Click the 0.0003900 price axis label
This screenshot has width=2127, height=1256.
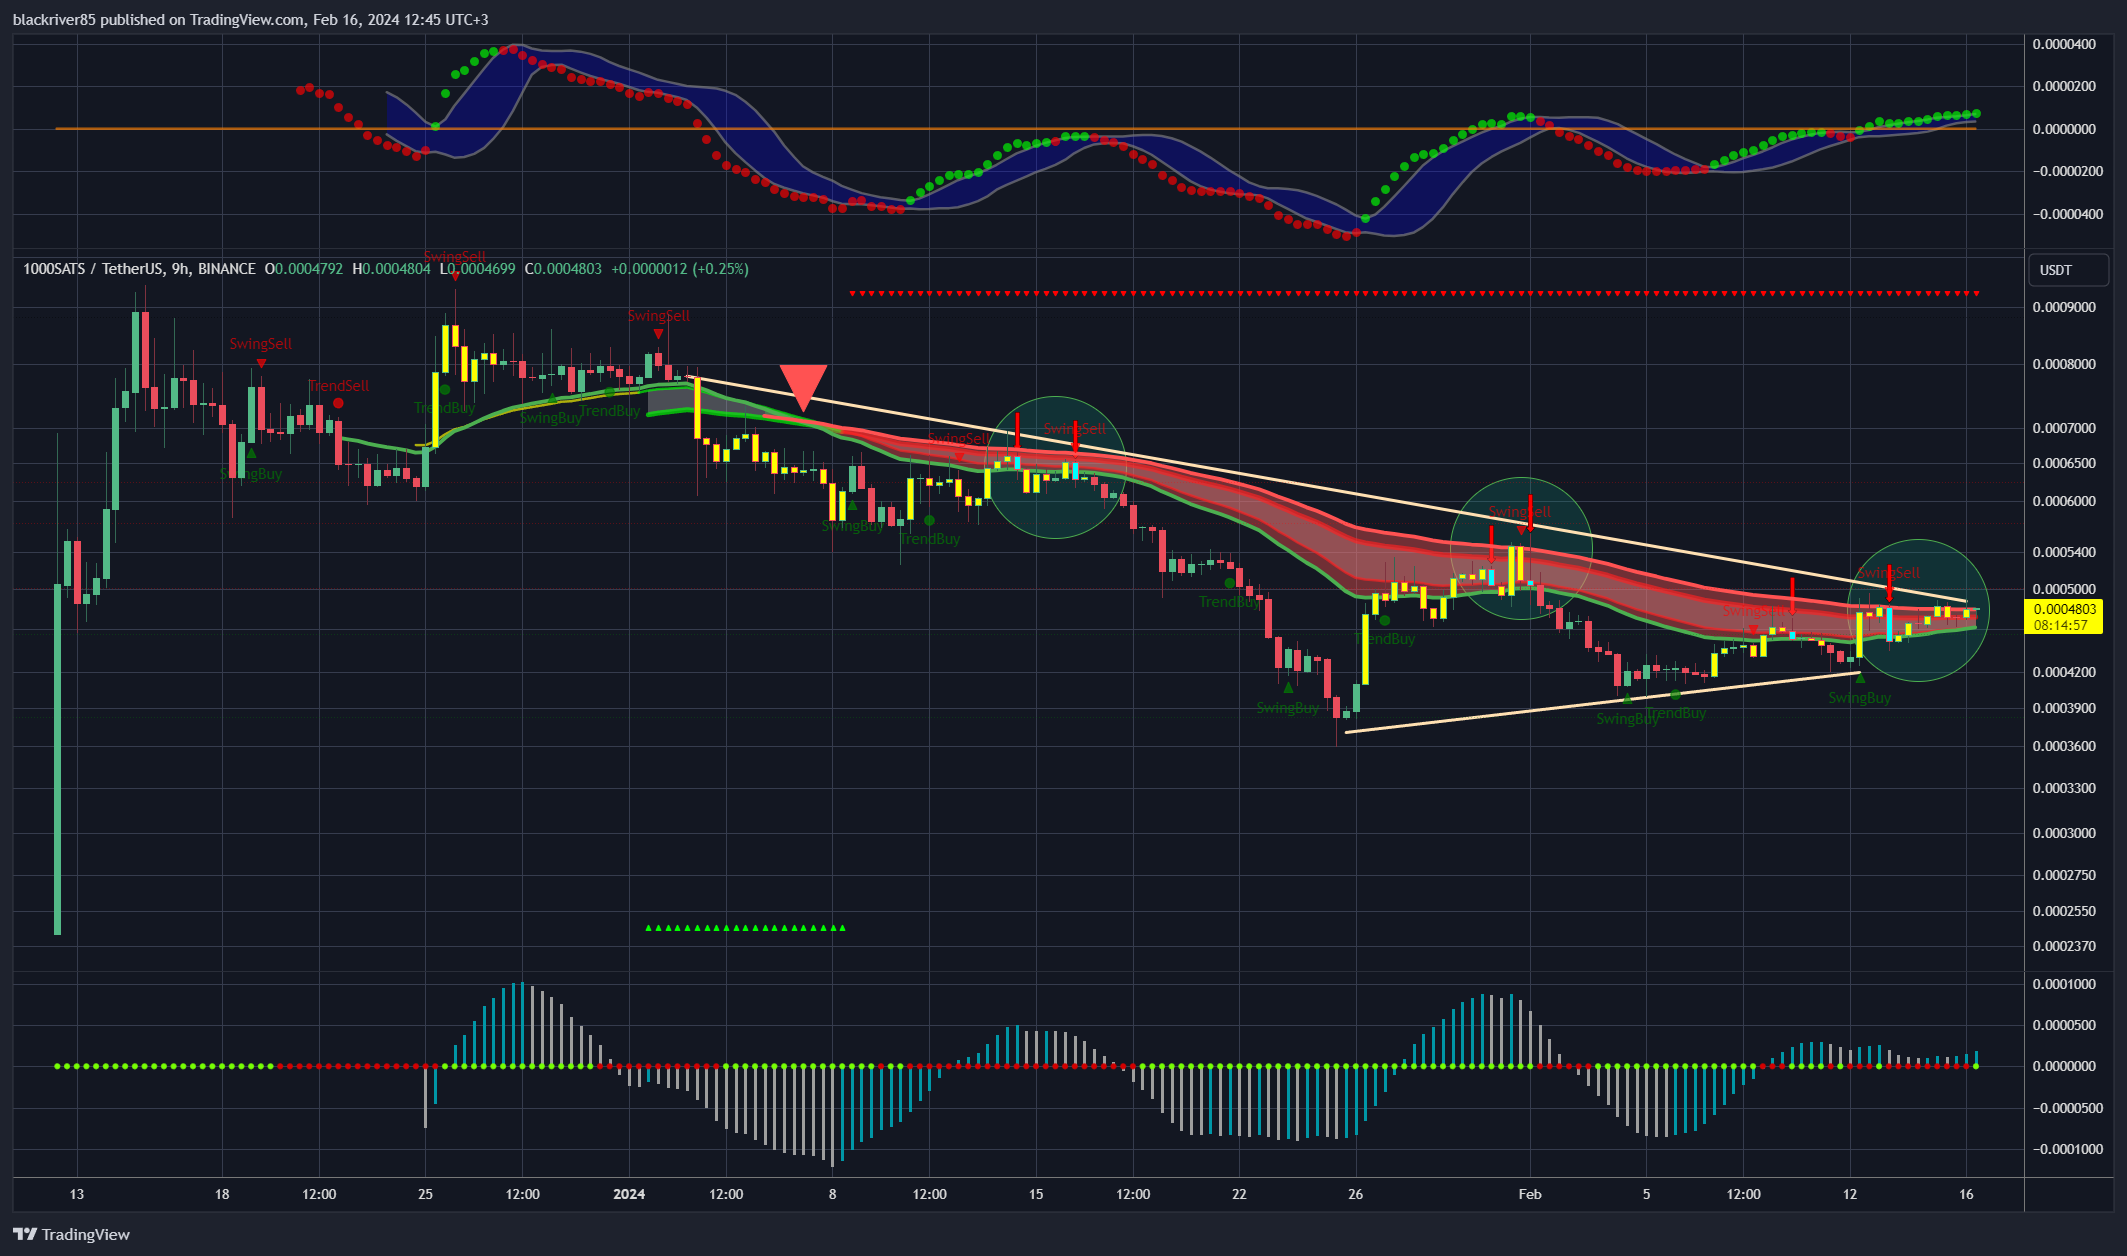2064,708
